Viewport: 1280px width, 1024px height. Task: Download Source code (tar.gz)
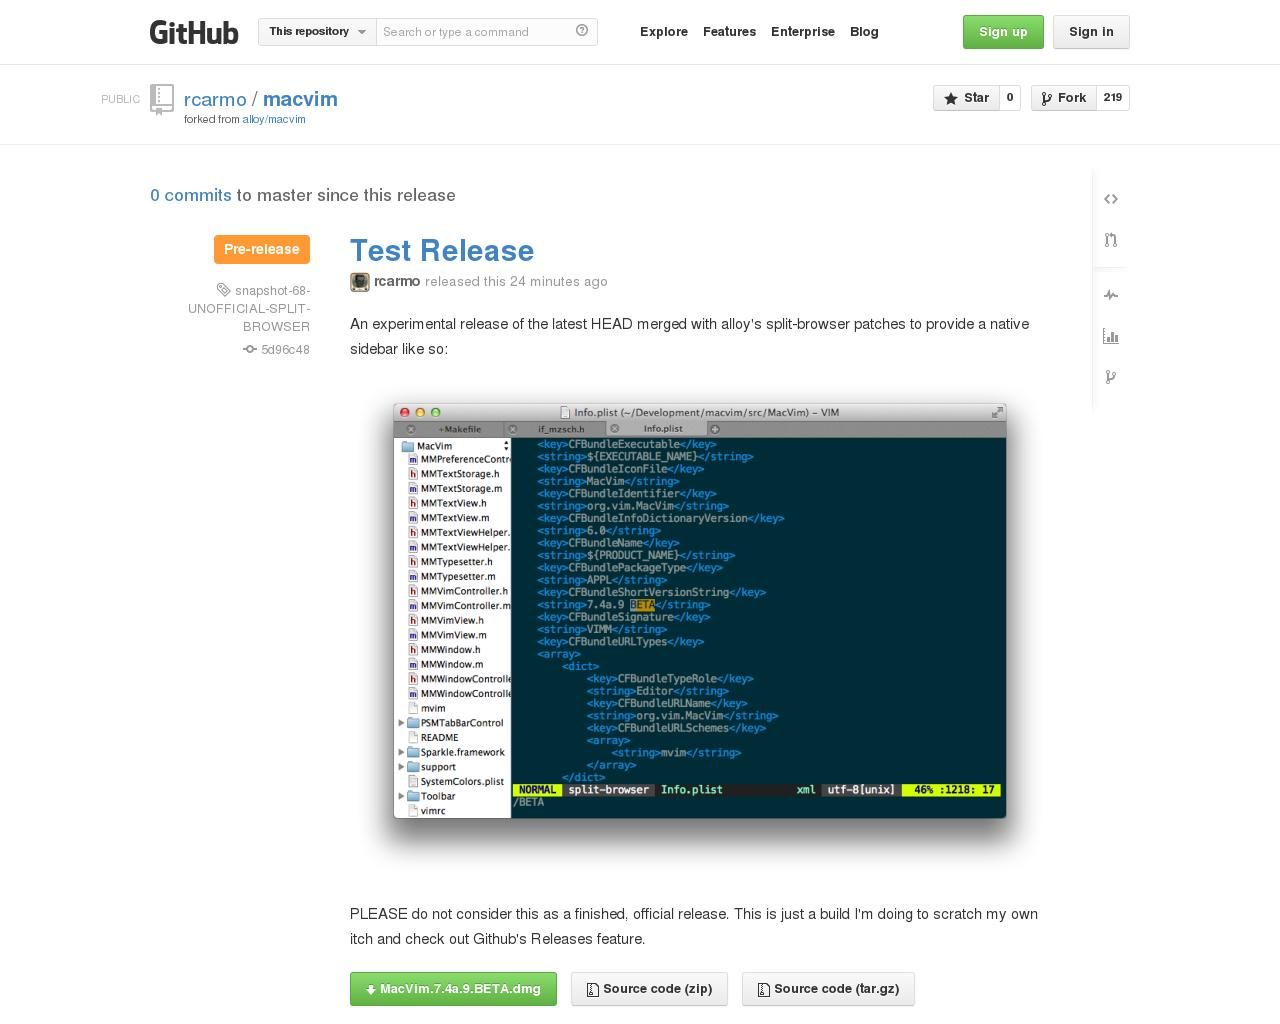[828, 989]
